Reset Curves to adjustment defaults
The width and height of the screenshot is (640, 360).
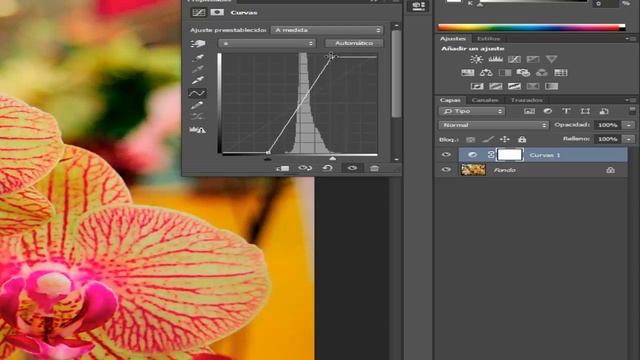(327, 168)
